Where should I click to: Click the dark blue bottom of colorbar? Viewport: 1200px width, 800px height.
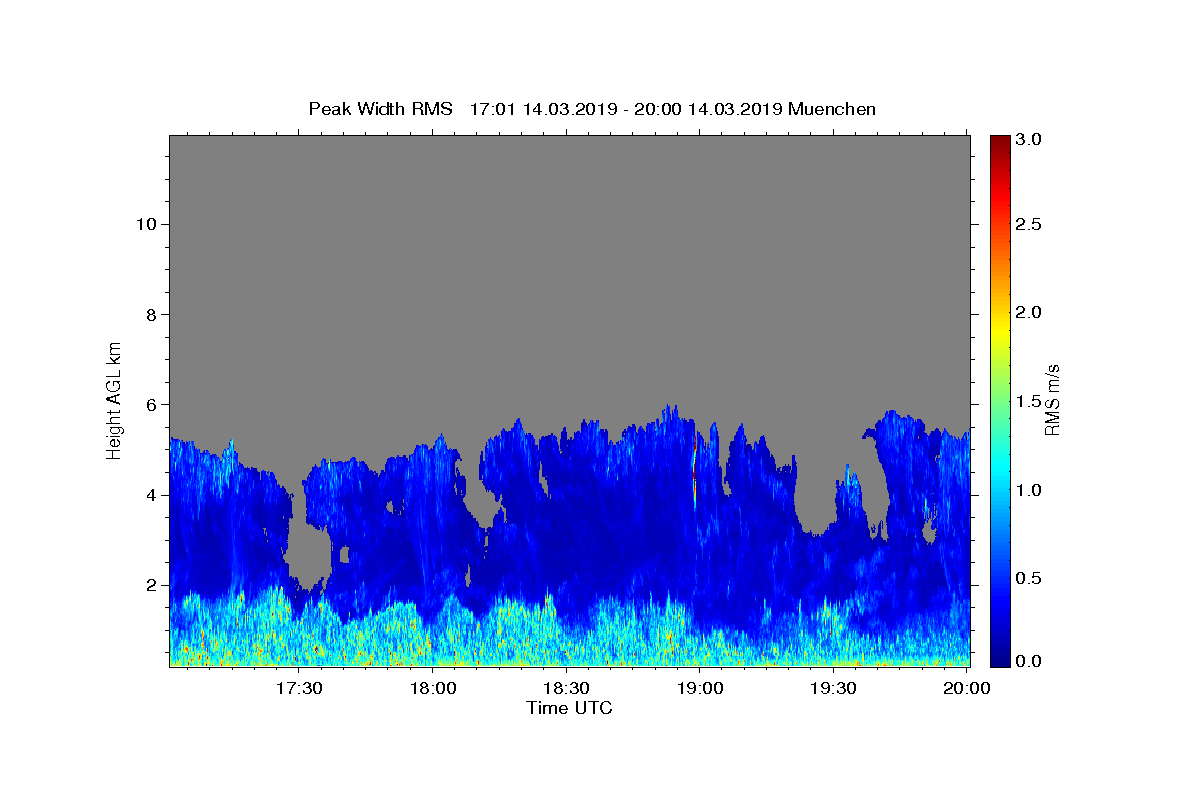[999, 658]
